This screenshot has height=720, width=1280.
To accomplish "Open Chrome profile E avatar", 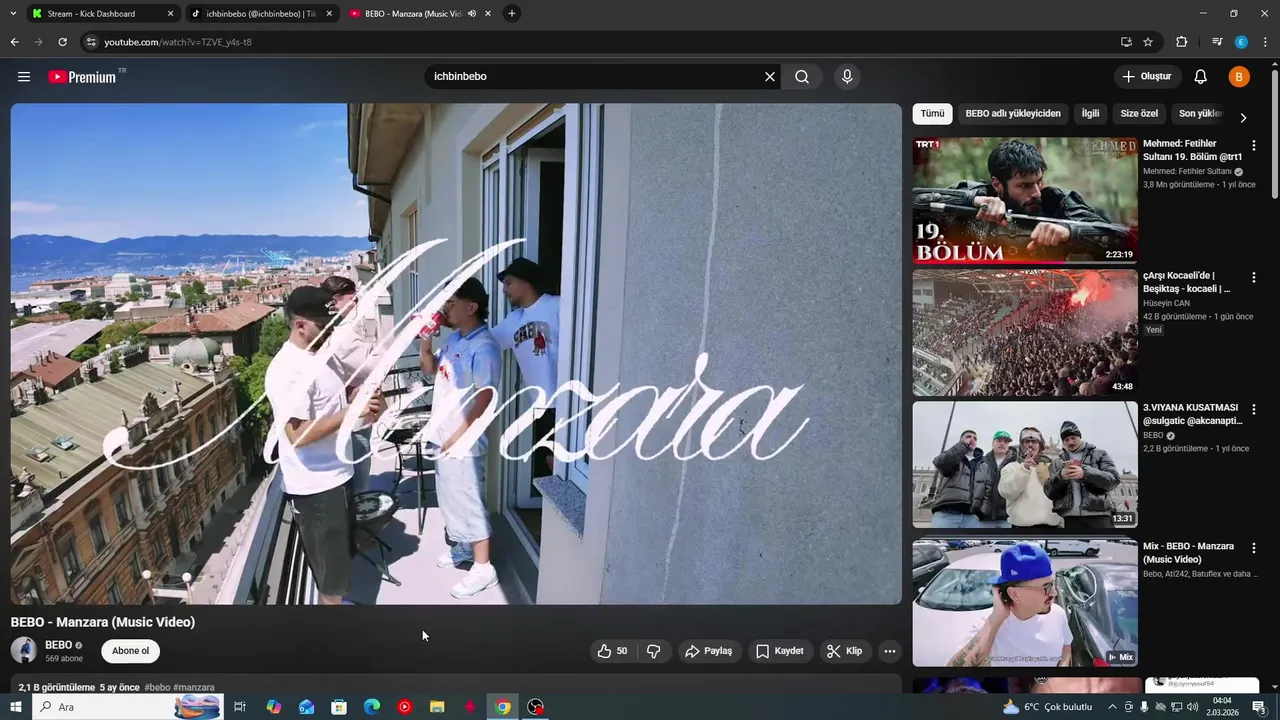I will tap(1241, 42).
